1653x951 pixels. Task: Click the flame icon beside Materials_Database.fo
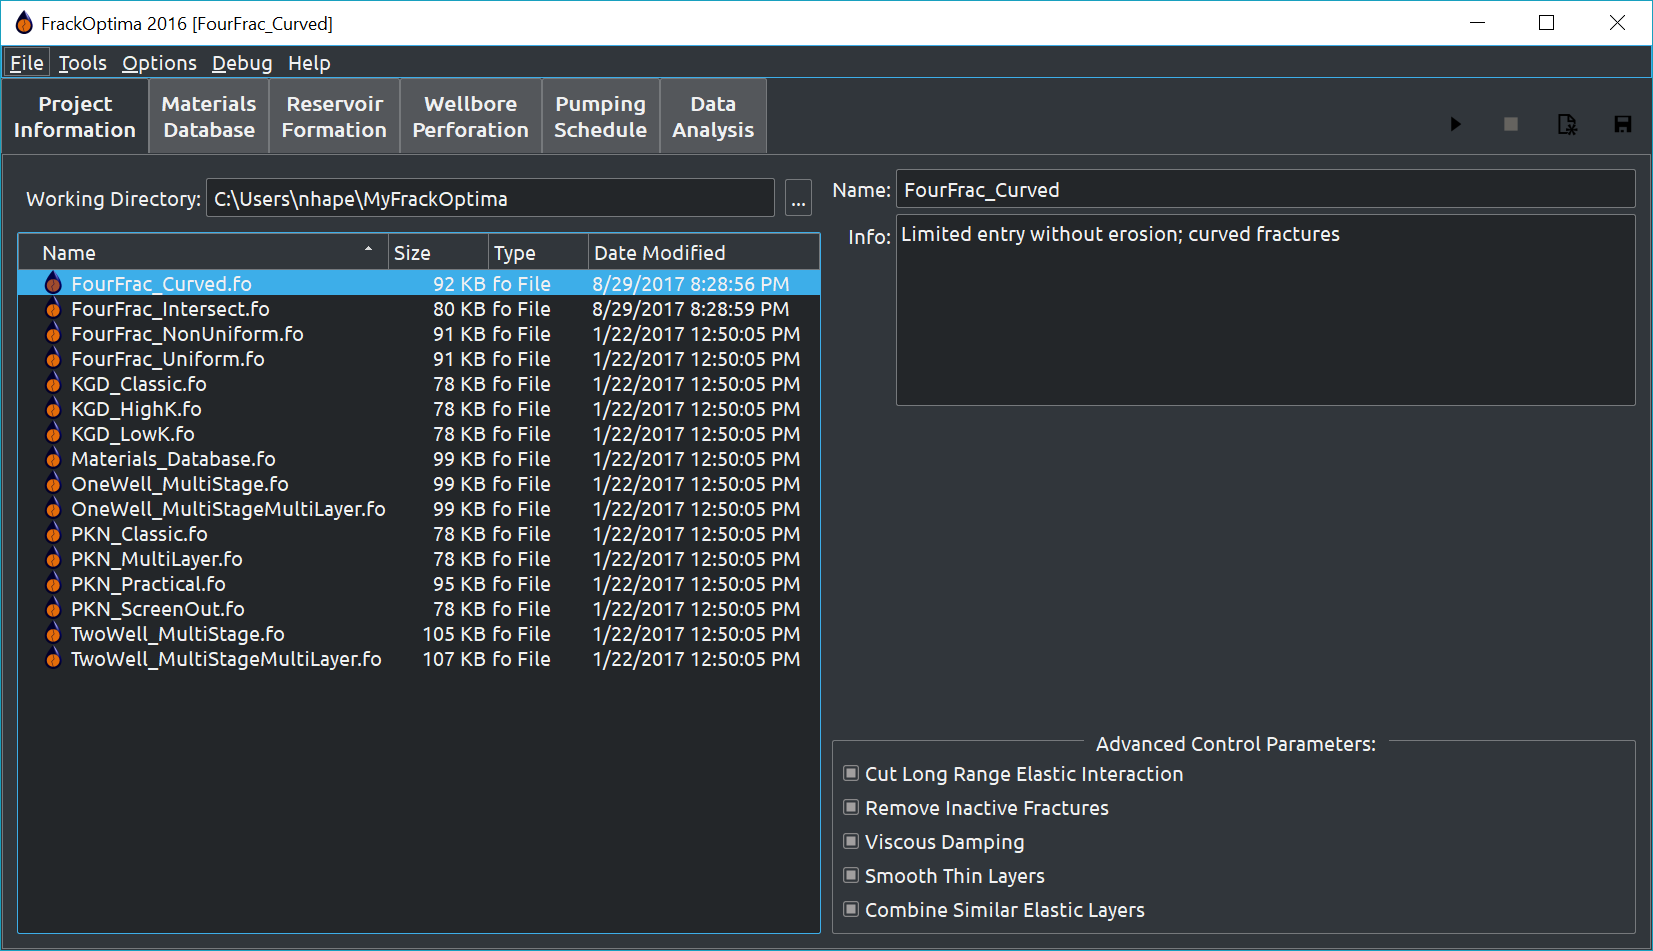point(53,458)
